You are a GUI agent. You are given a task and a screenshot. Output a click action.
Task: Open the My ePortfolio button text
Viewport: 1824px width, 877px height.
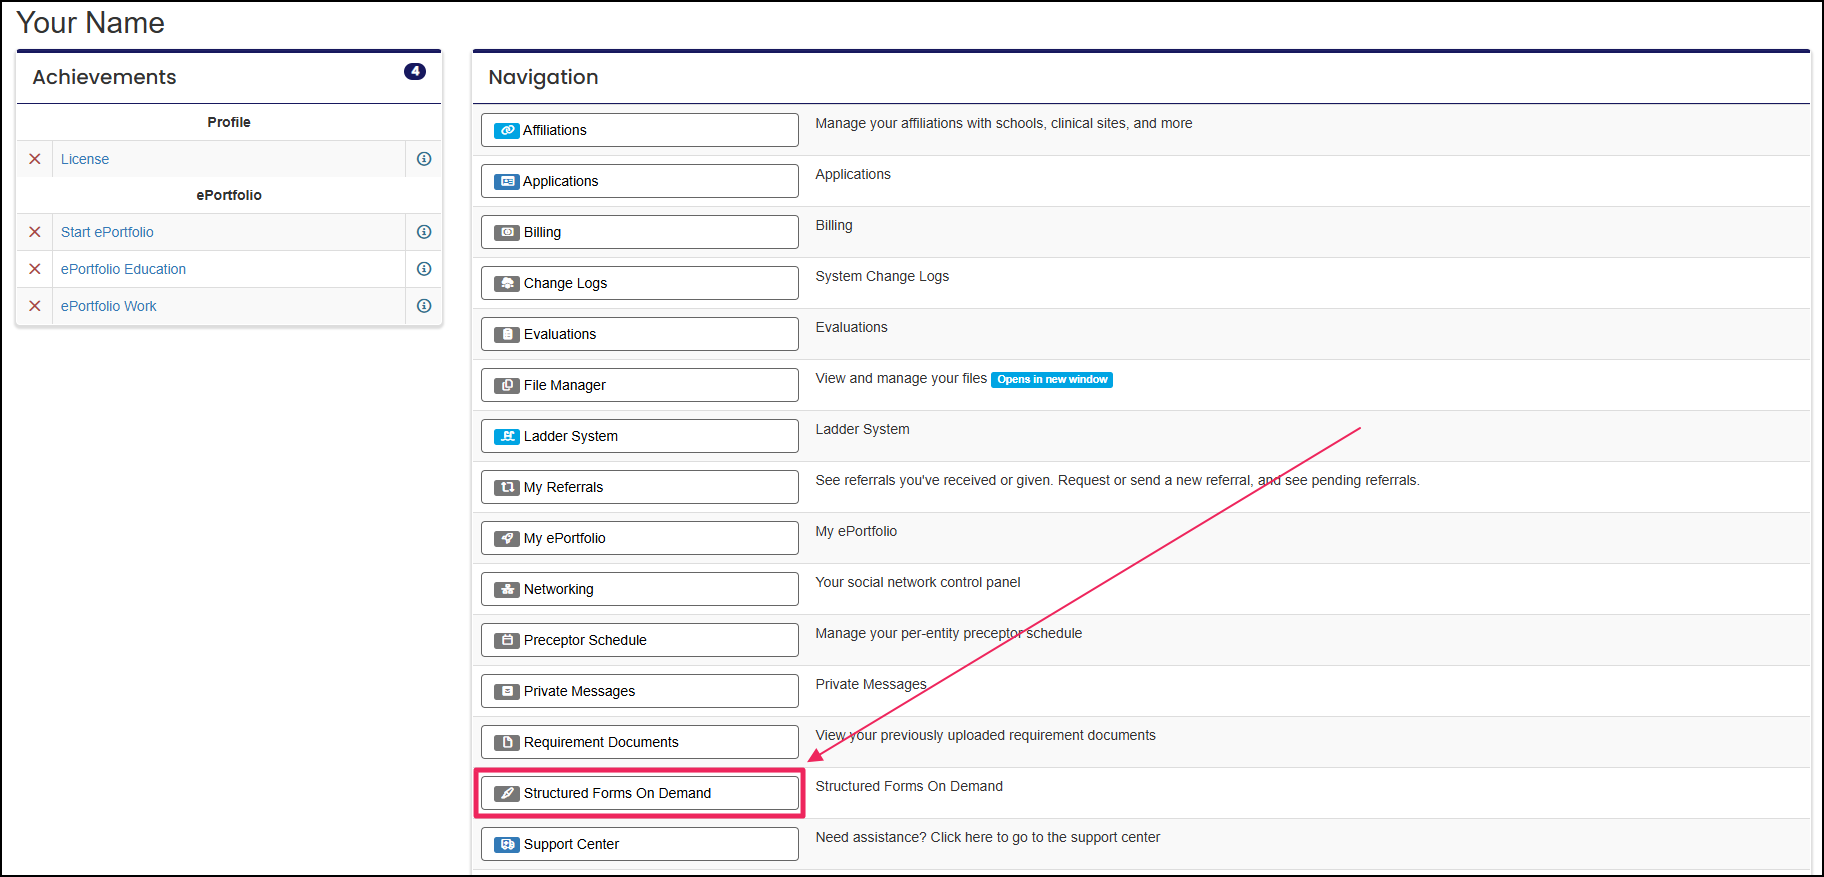pos(565,538)
